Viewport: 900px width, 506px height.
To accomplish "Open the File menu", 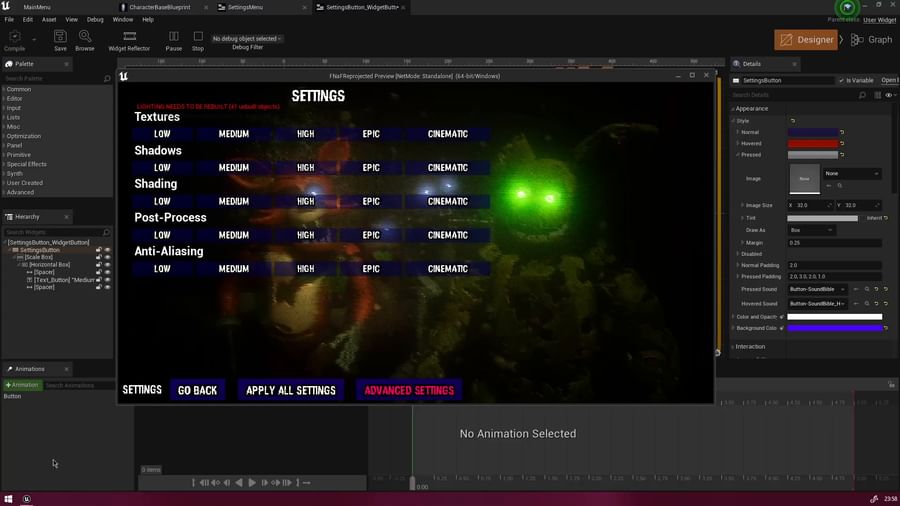I will point(9,20).
